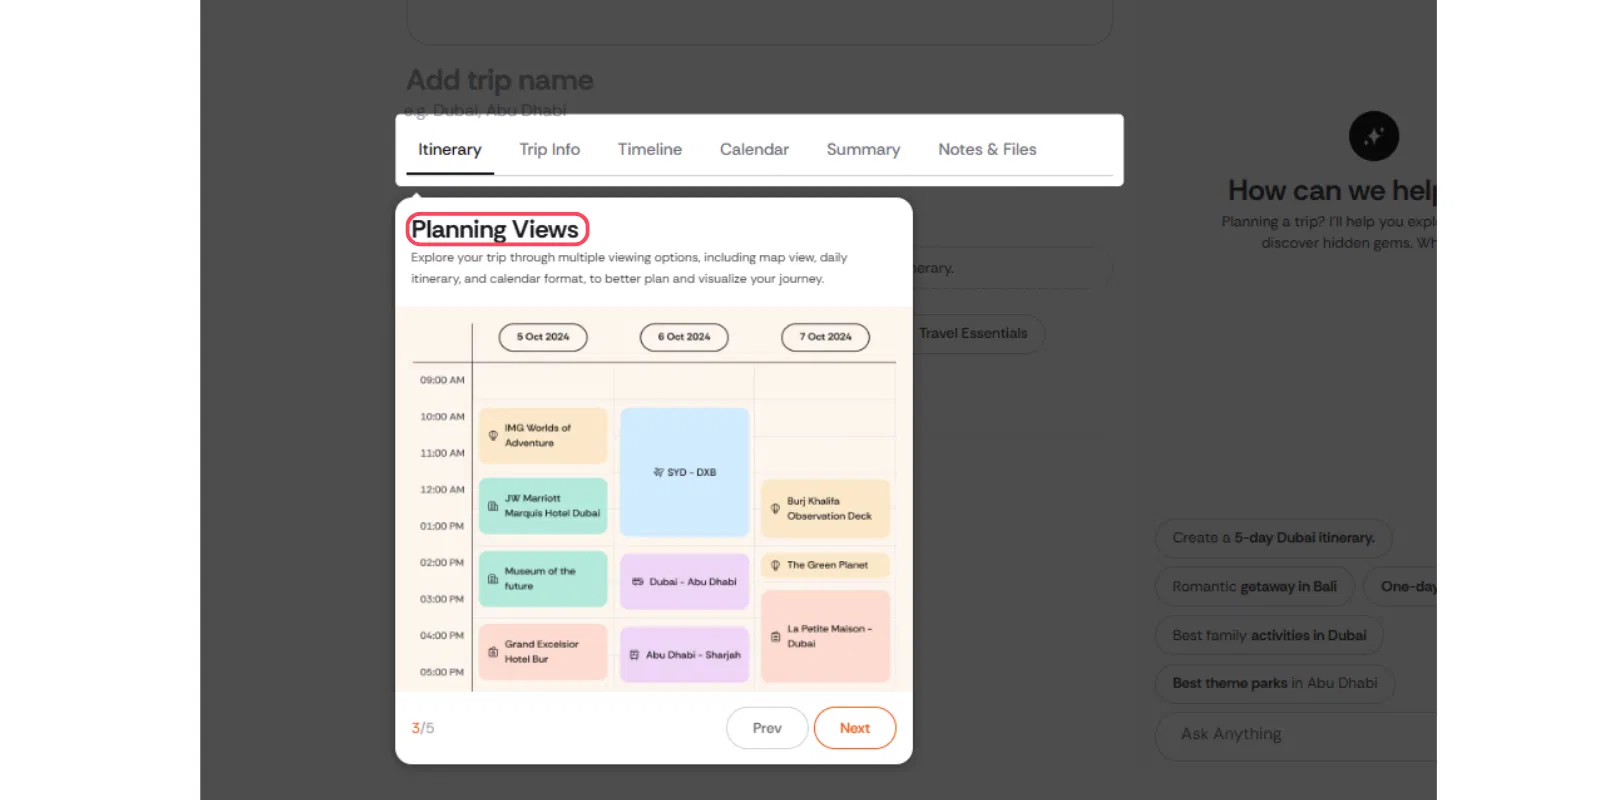Screen dimensions: 1600x800
Task: Open the Grand Excelsior Hotel Bur card
Action: pos(543,652)
